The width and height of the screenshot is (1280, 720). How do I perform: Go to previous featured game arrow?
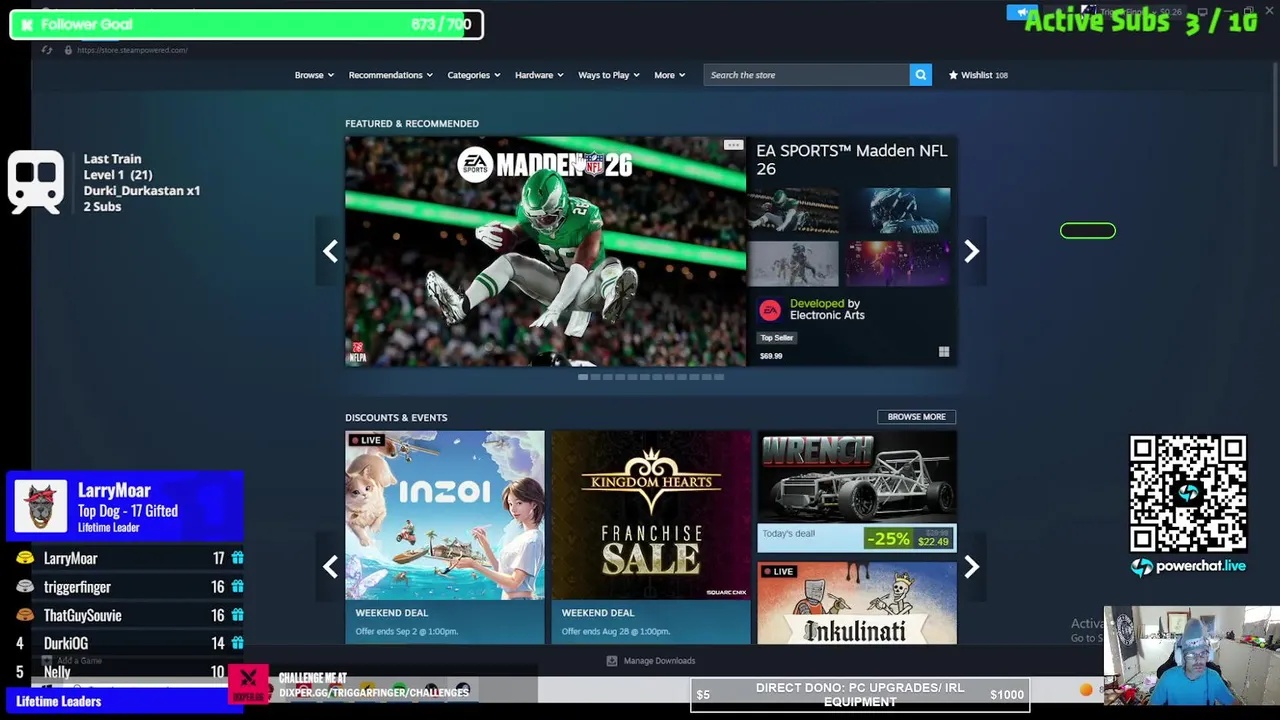(x=330, y=251)
